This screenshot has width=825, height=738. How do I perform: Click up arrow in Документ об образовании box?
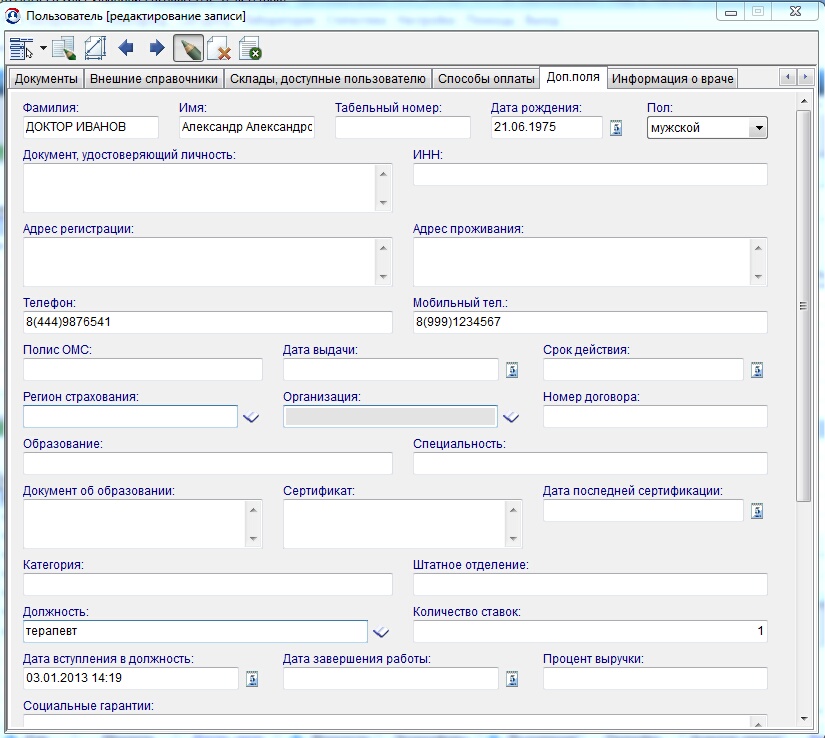253,510
